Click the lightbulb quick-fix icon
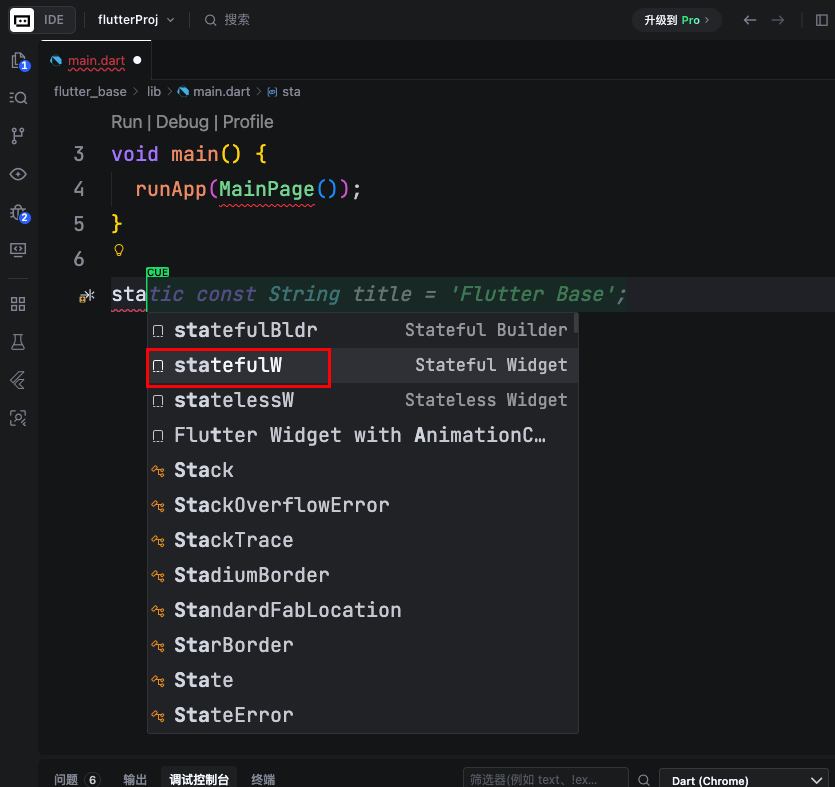 pyautogui.click(x=119, y=250)
